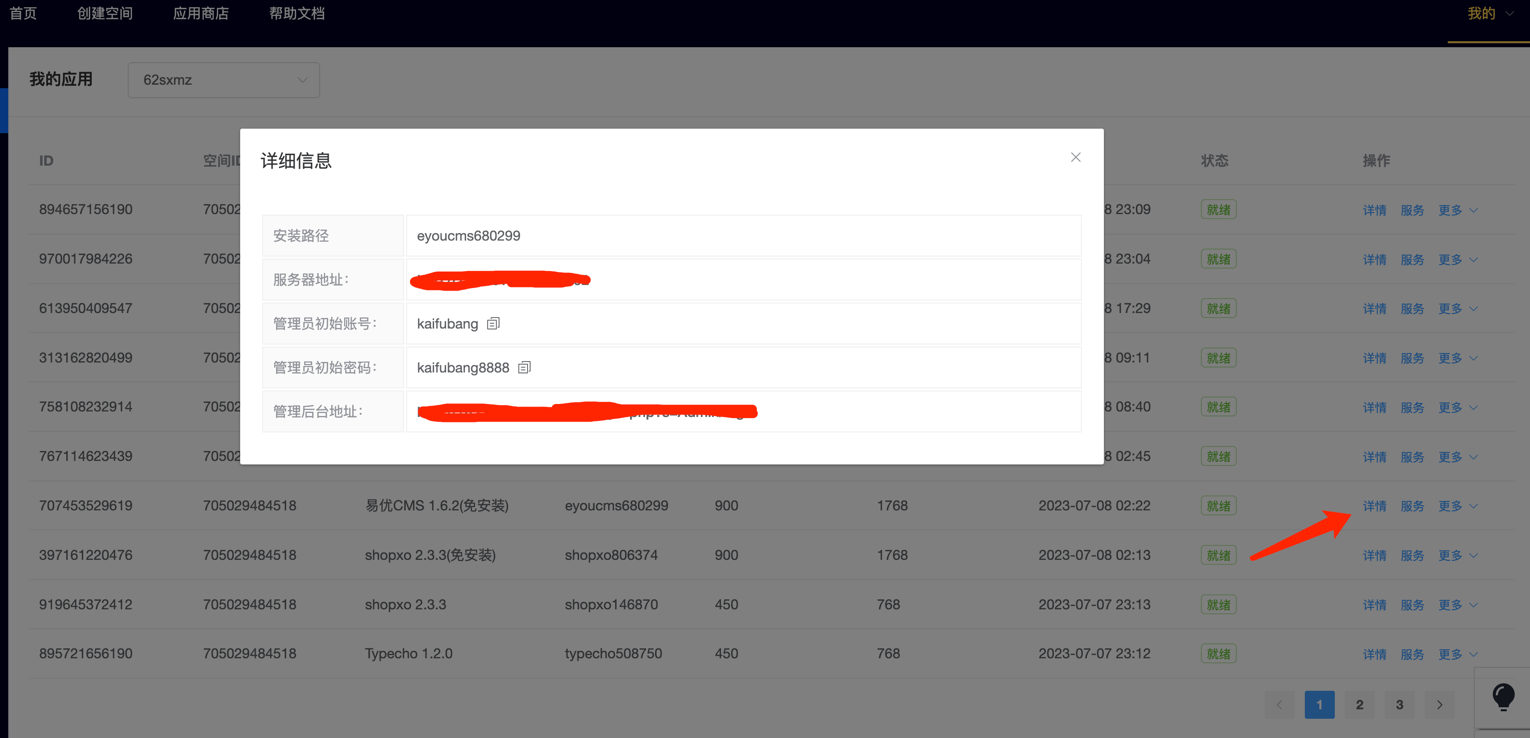The image size is (1530, 738).
Task: Select the install path value eyoucms680299 in dialog
Action: 468,236
